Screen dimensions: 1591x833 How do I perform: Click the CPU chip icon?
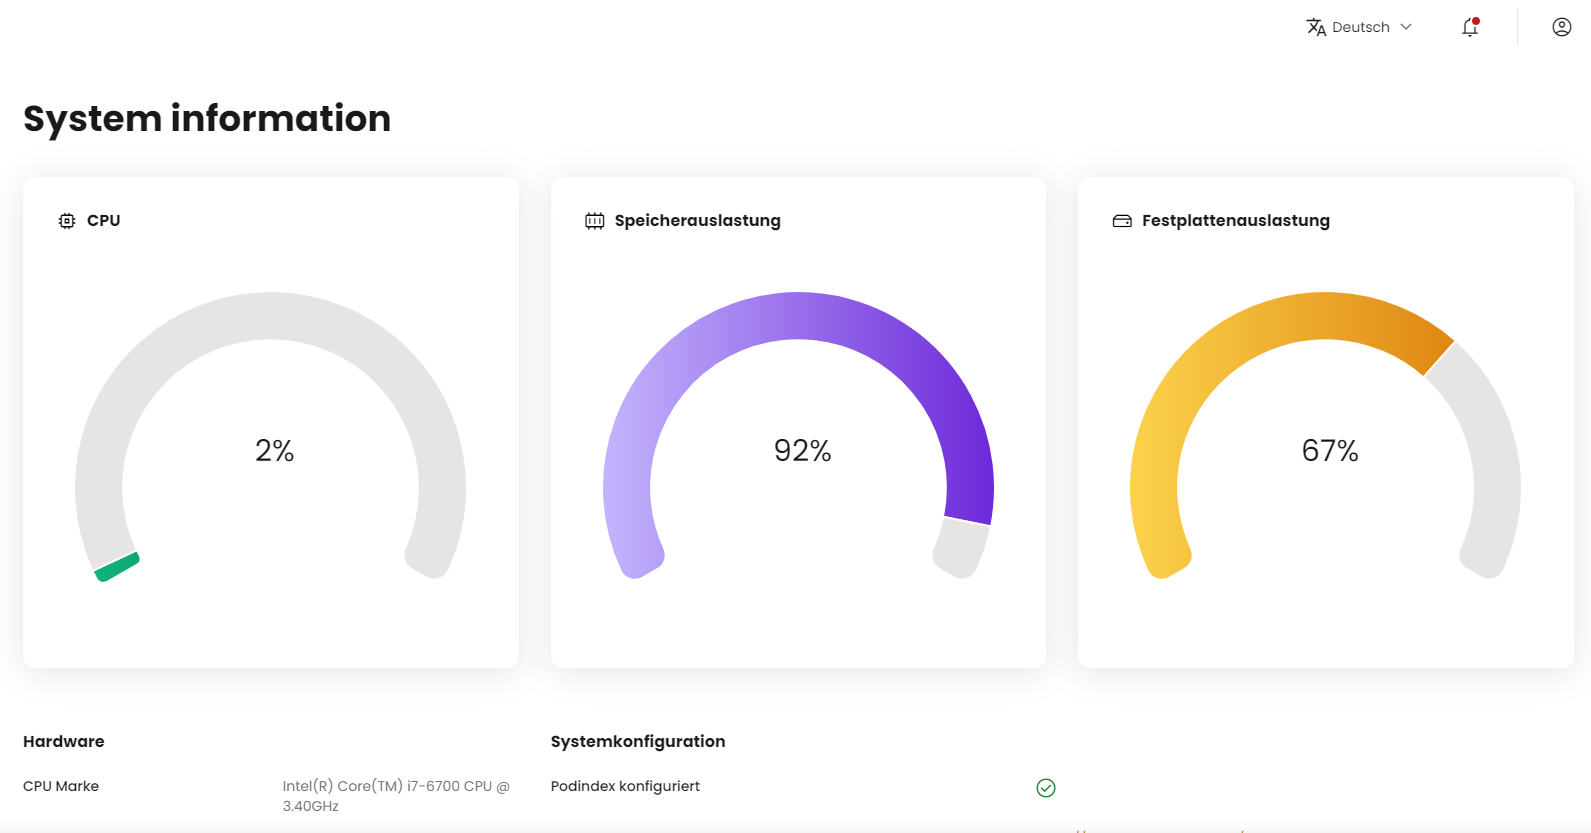67,221
